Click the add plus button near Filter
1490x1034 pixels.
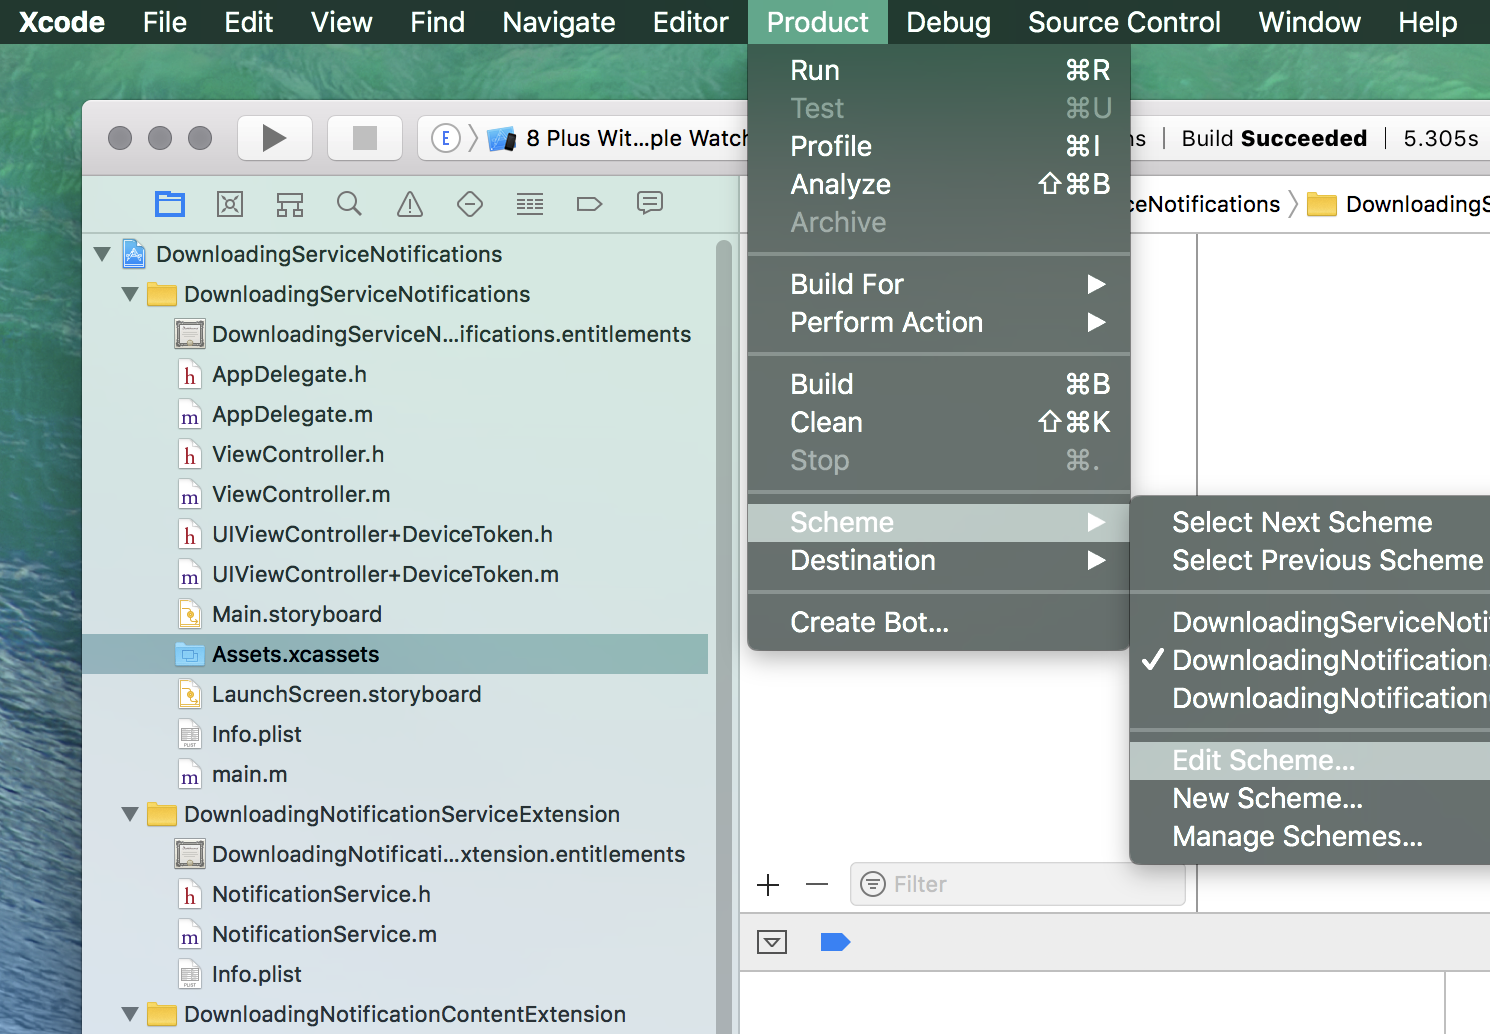[768, 884]
